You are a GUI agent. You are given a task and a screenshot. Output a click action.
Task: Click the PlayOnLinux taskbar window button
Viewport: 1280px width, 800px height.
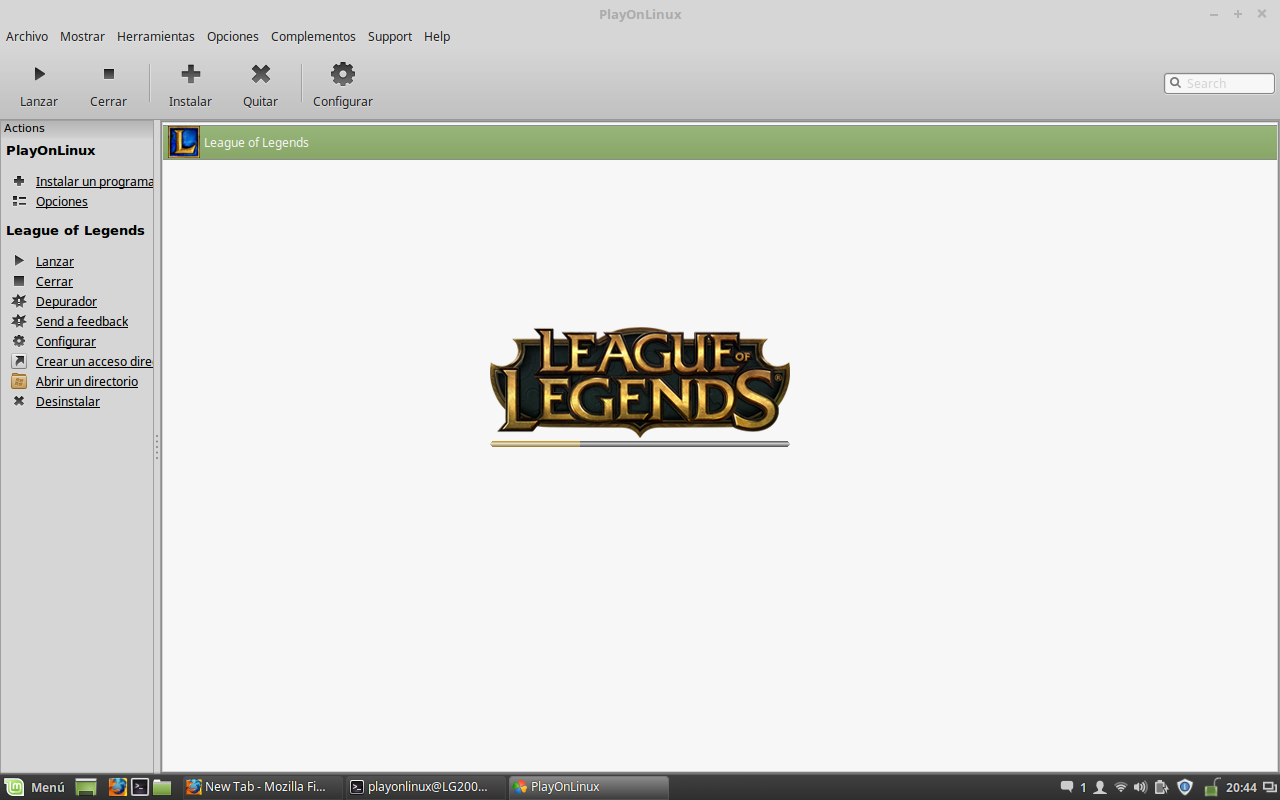588,787
